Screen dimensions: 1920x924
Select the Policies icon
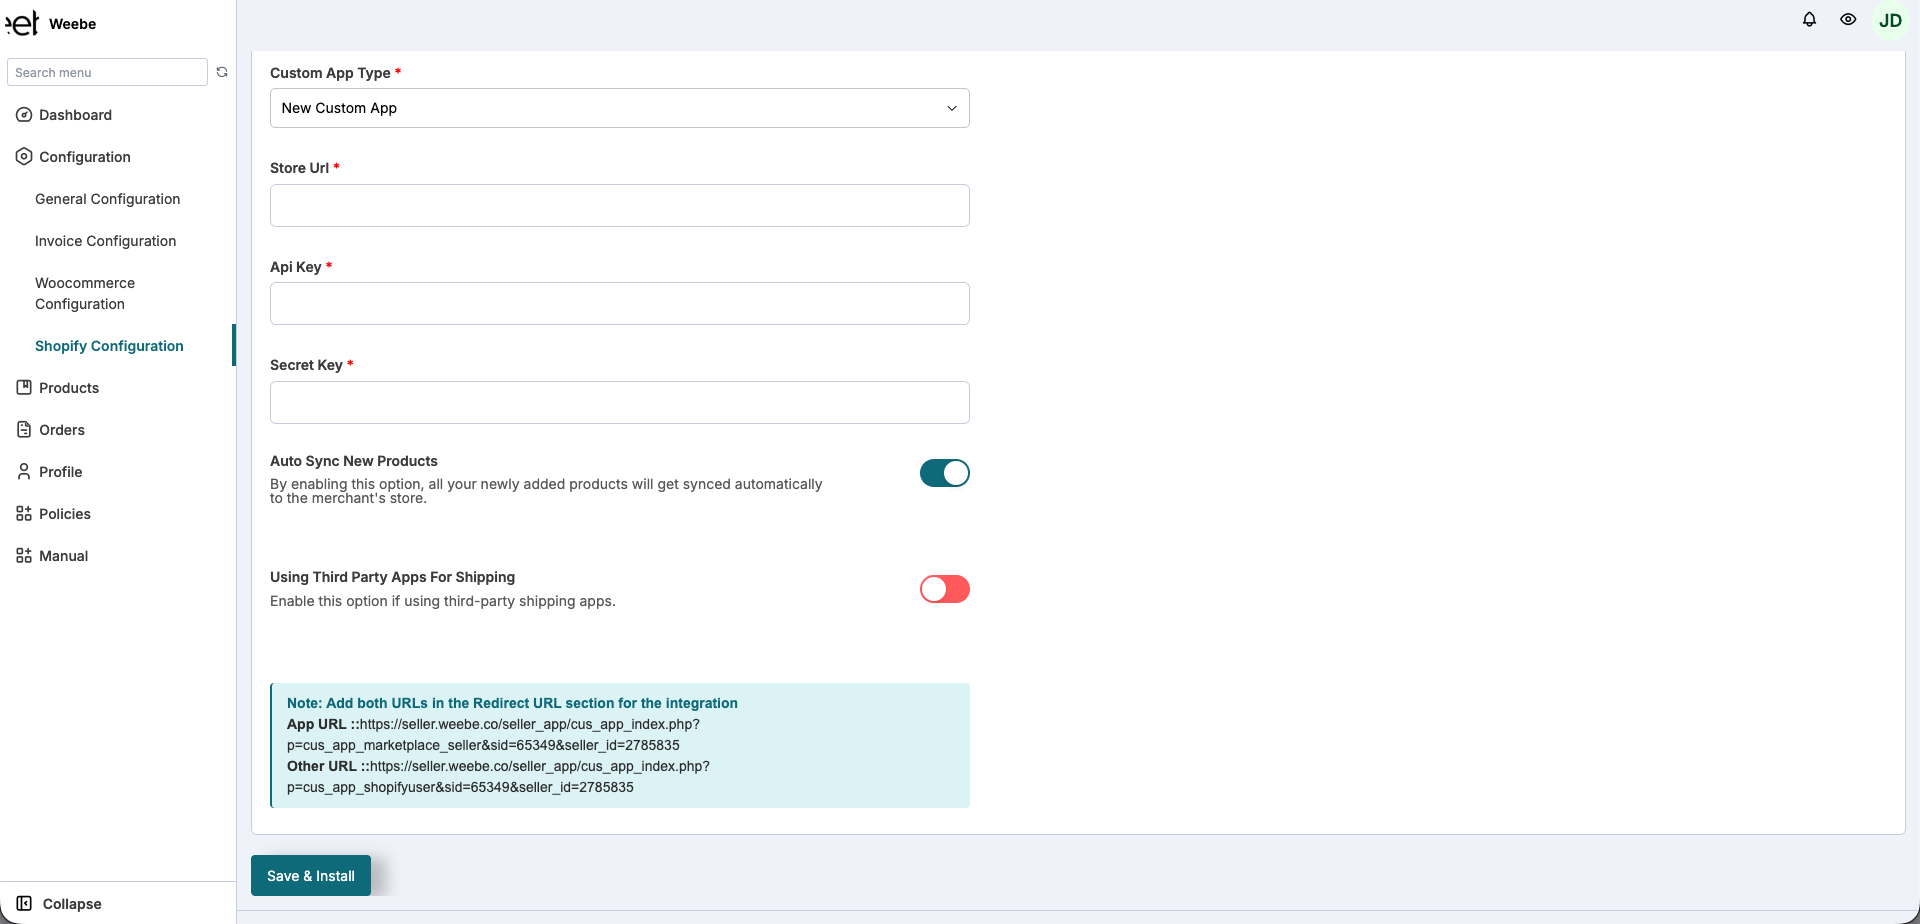tap(24, 514)
